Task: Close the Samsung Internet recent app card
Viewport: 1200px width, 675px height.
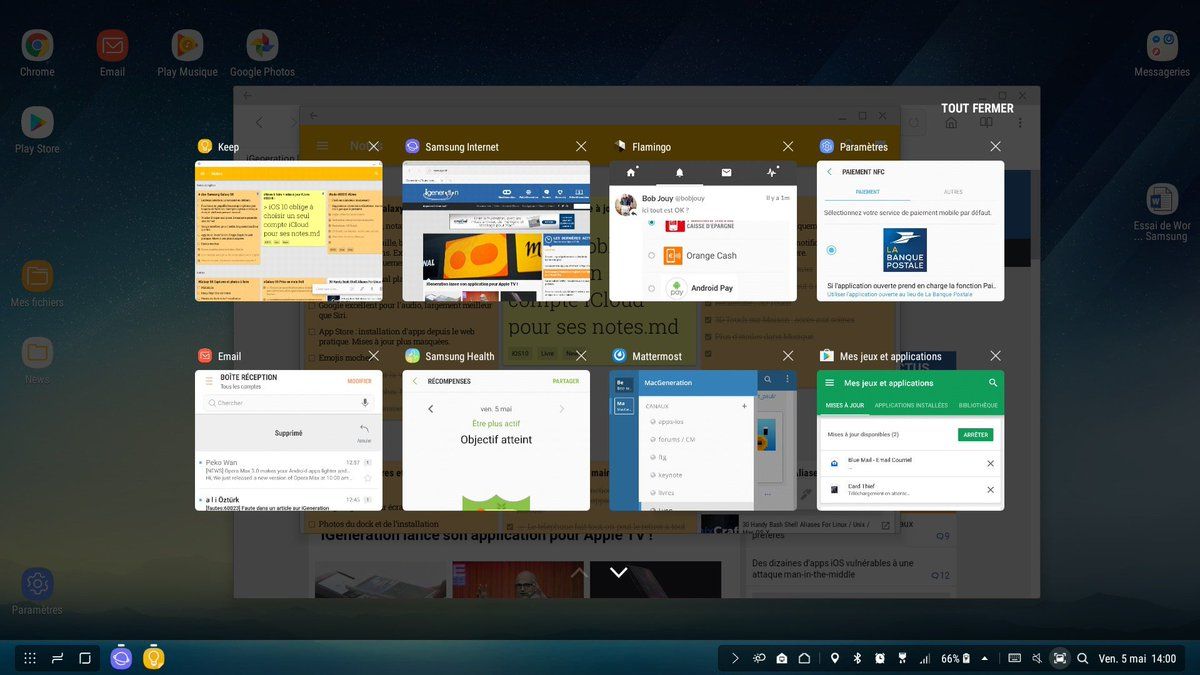Action: 581,147
